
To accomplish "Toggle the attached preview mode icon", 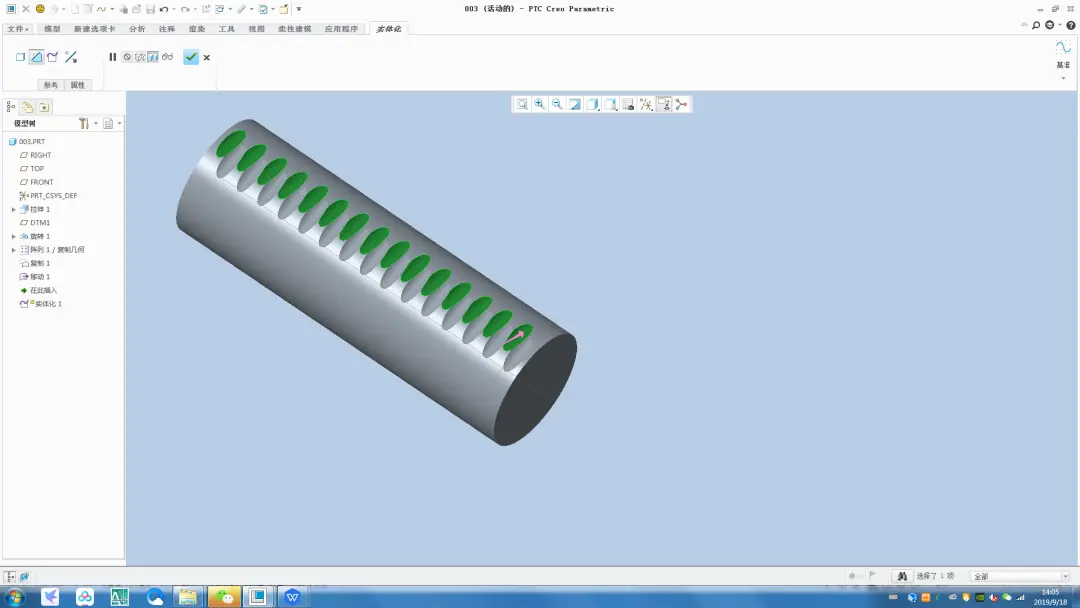I will point(153,57).
